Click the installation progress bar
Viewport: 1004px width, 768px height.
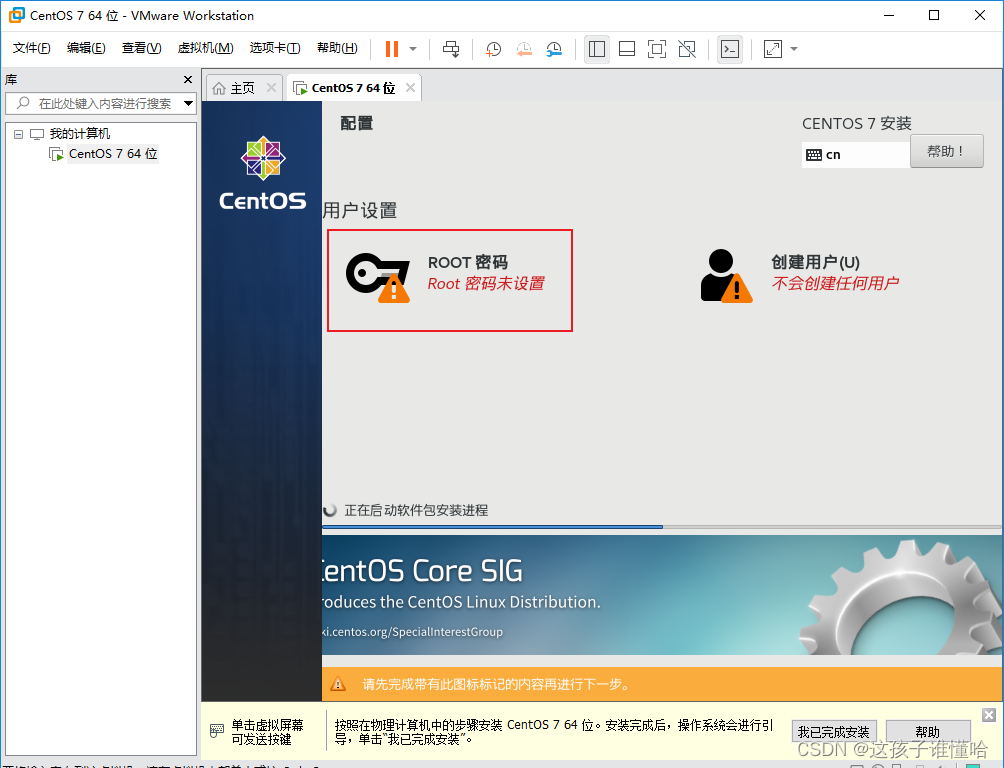coord(661,527)
